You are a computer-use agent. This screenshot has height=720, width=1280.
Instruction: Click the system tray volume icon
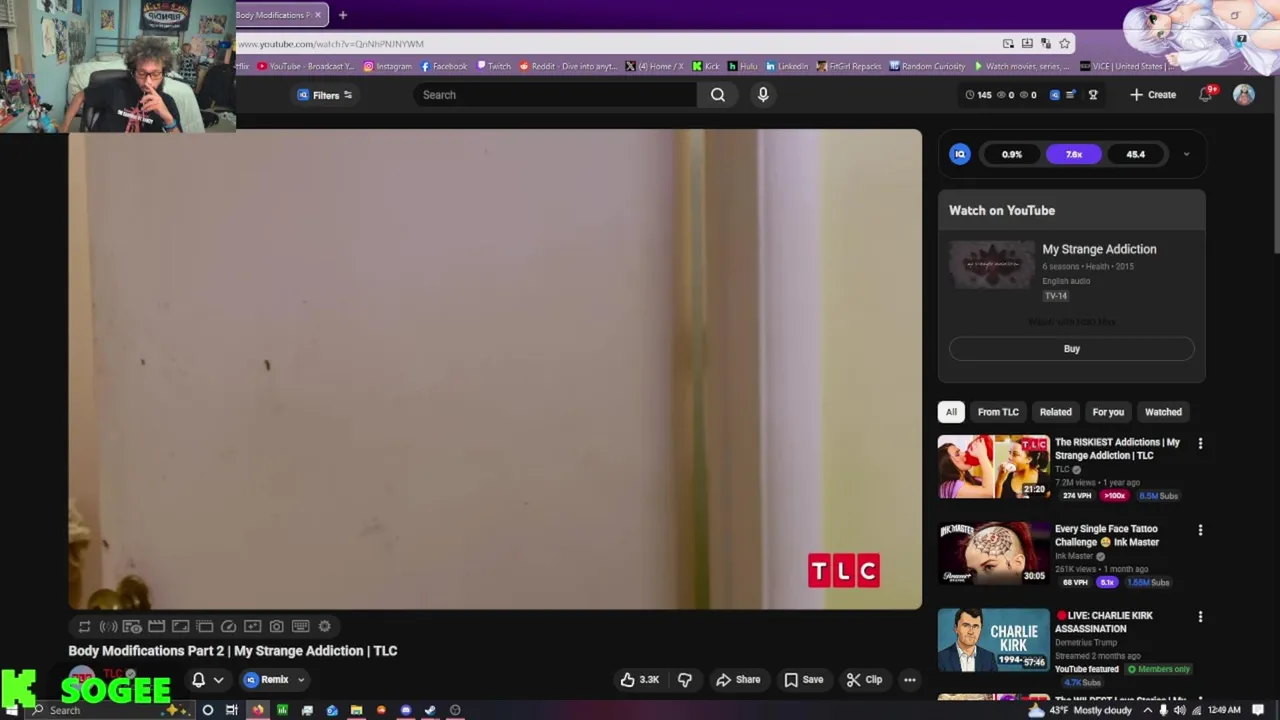point(1179,710)
